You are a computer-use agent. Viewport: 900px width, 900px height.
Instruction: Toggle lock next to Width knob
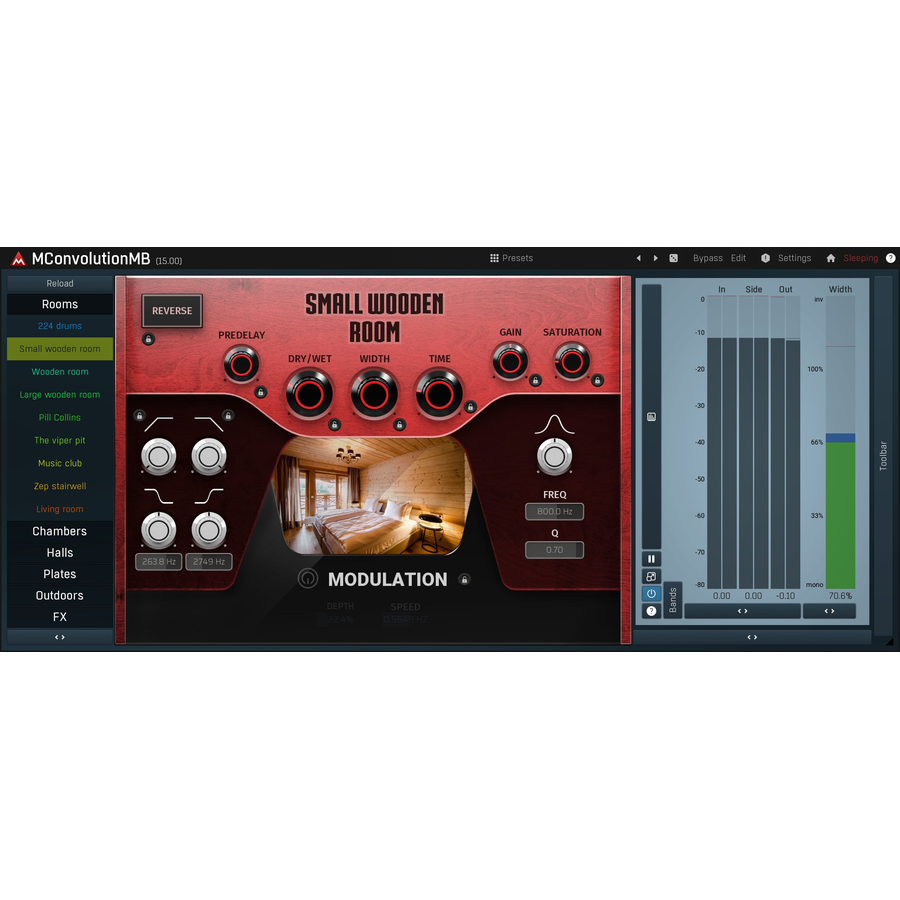click(399, 425)
